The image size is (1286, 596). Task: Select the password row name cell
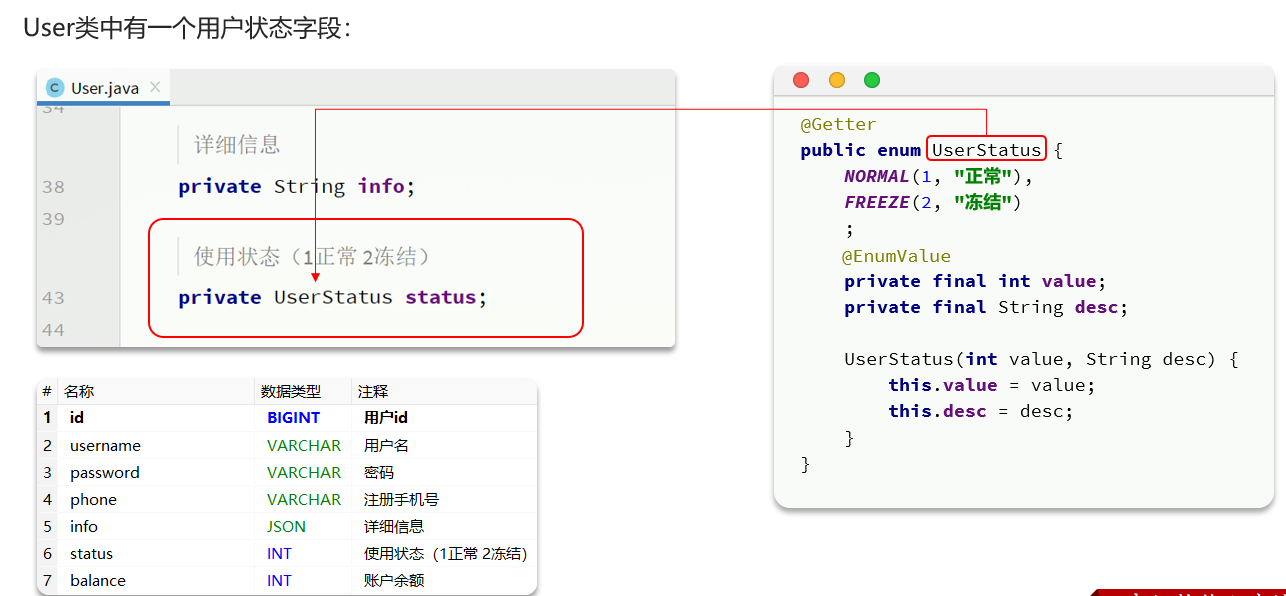(x=105, y=472)
